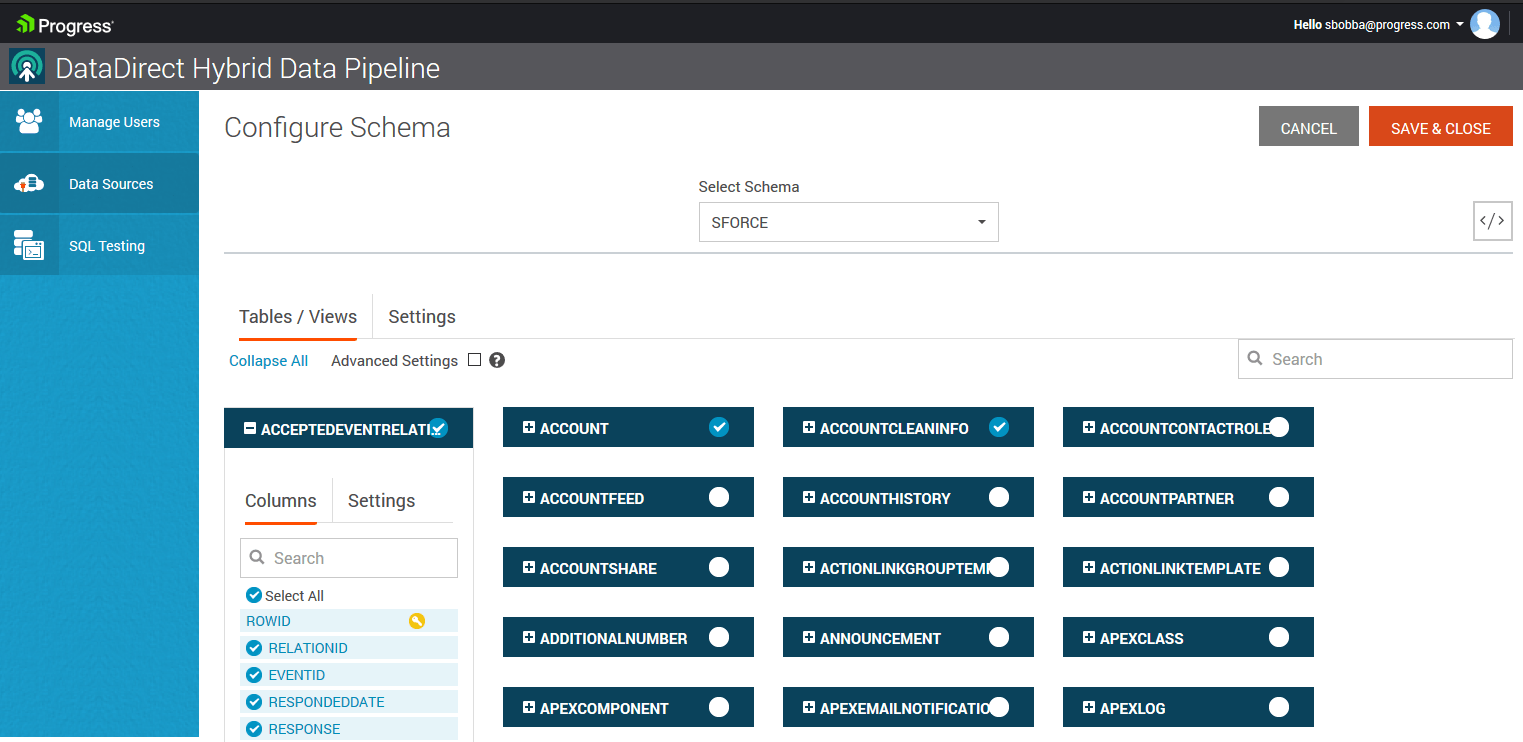
Task: Click the ROWID primary key icon
Action: click(417, 621)
